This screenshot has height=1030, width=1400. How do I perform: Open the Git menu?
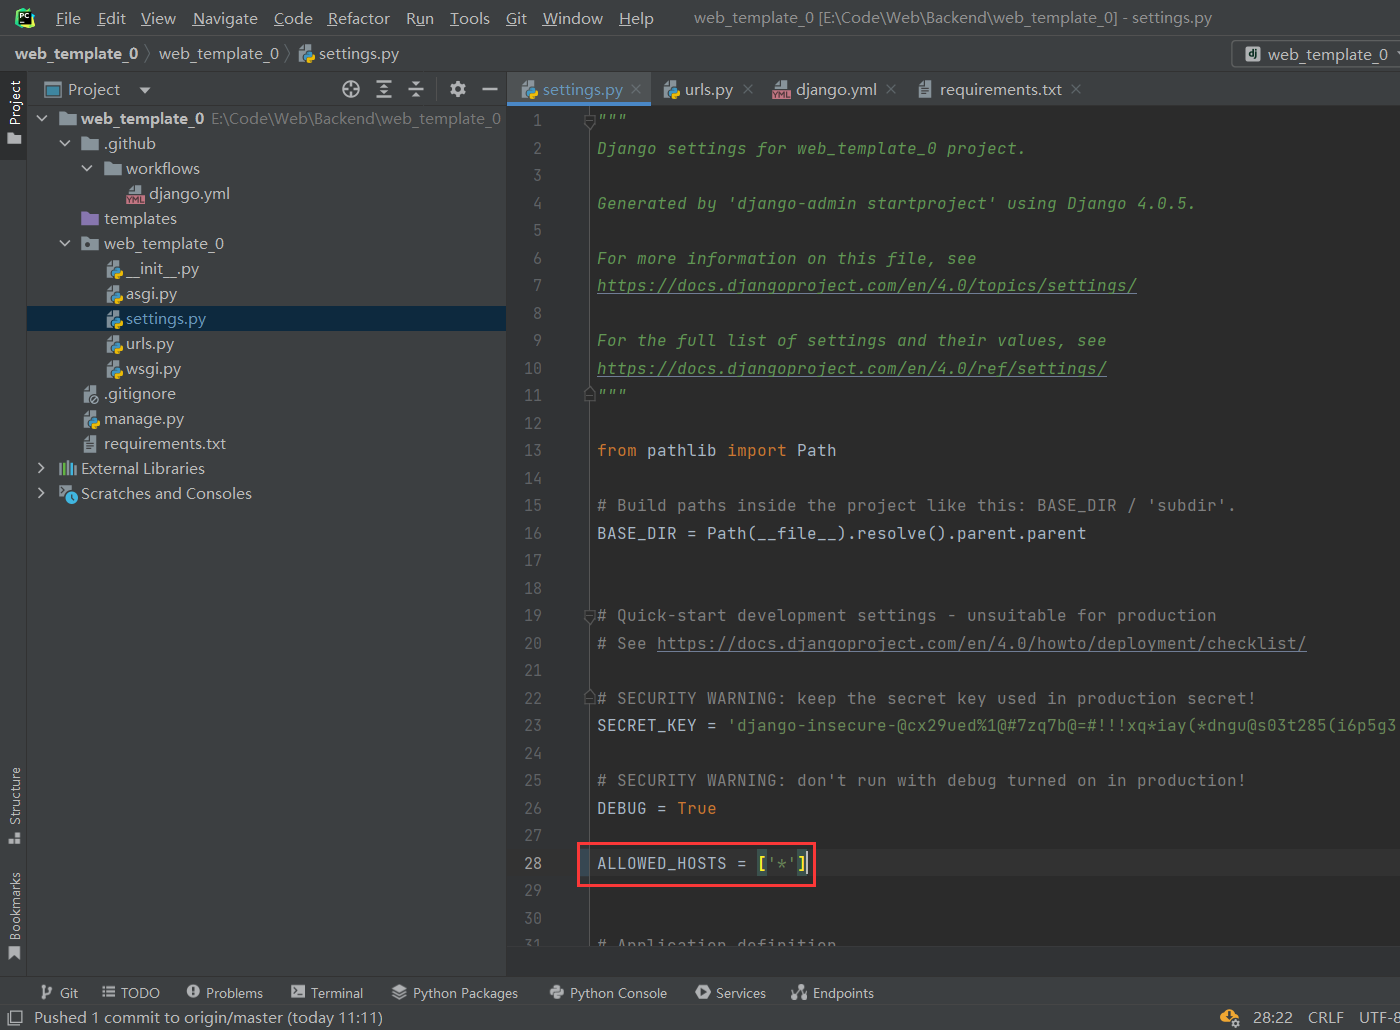click(x=516, y=18)
